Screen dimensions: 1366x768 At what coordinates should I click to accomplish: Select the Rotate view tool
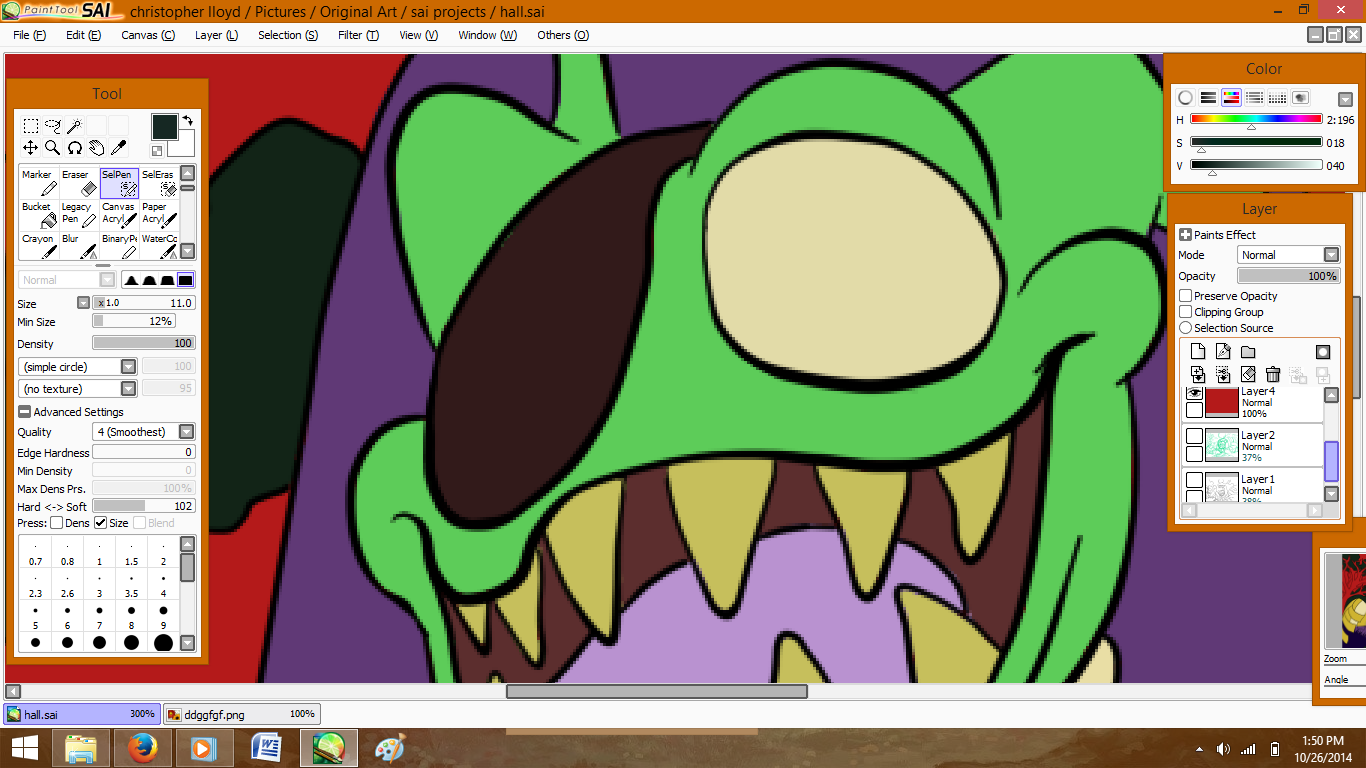[x=75, y=148]
